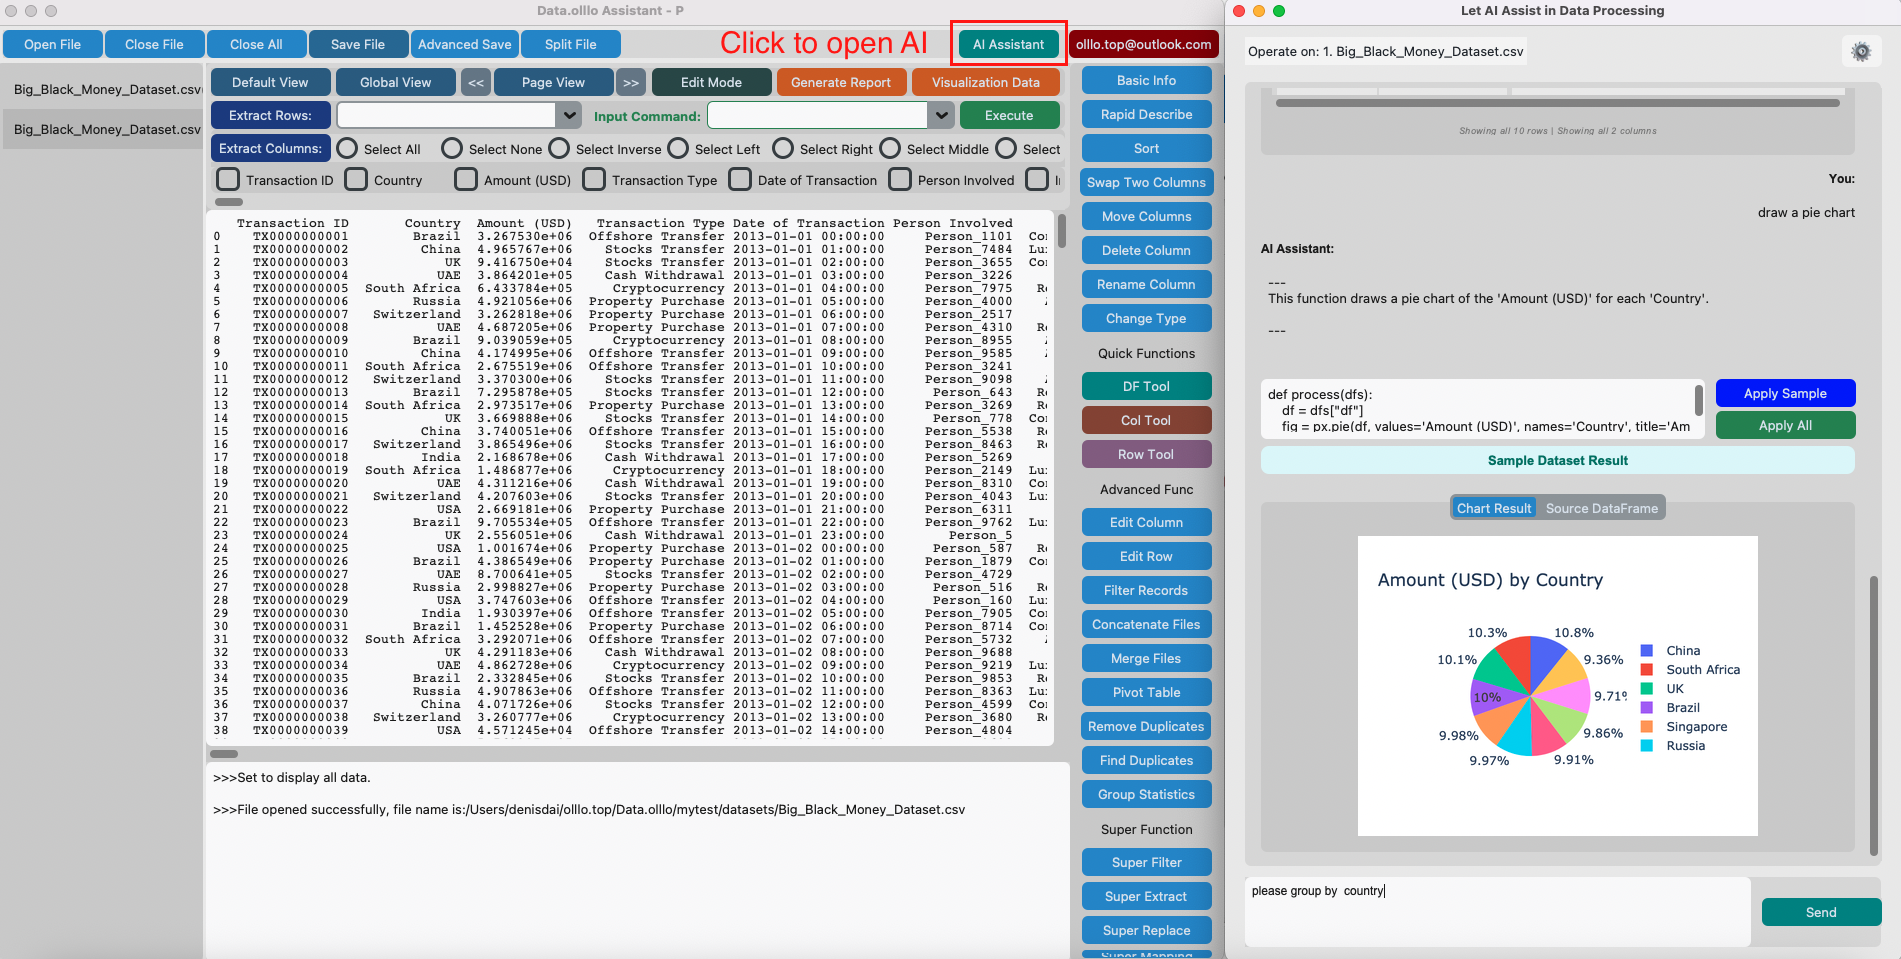Switch to the Source DataFrame tab
Viewport: 1901px width, 959px height.
click(1603, 507)
